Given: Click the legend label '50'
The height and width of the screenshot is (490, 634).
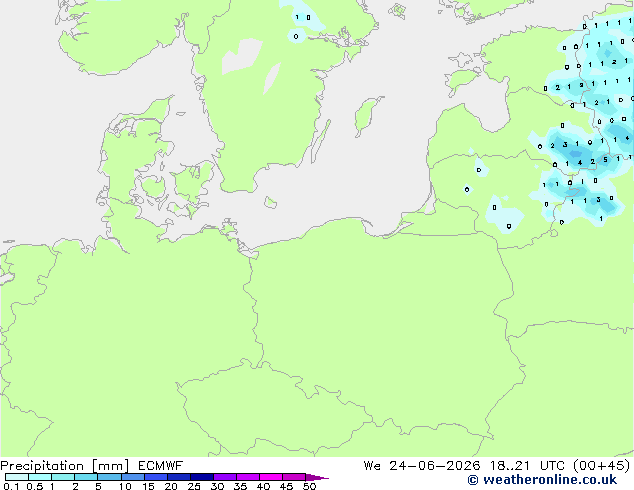Looking at the screenshot, I should pos(309,486).
